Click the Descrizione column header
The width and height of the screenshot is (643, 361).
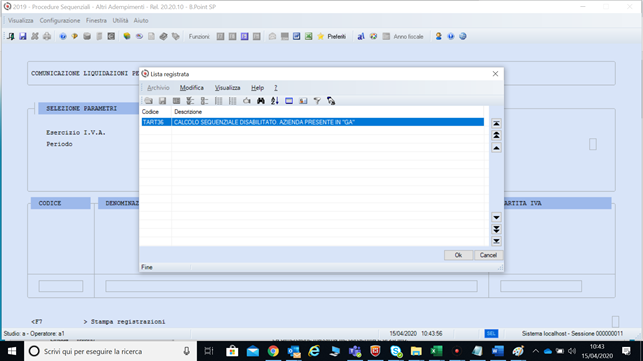click(x=188, y=112)
